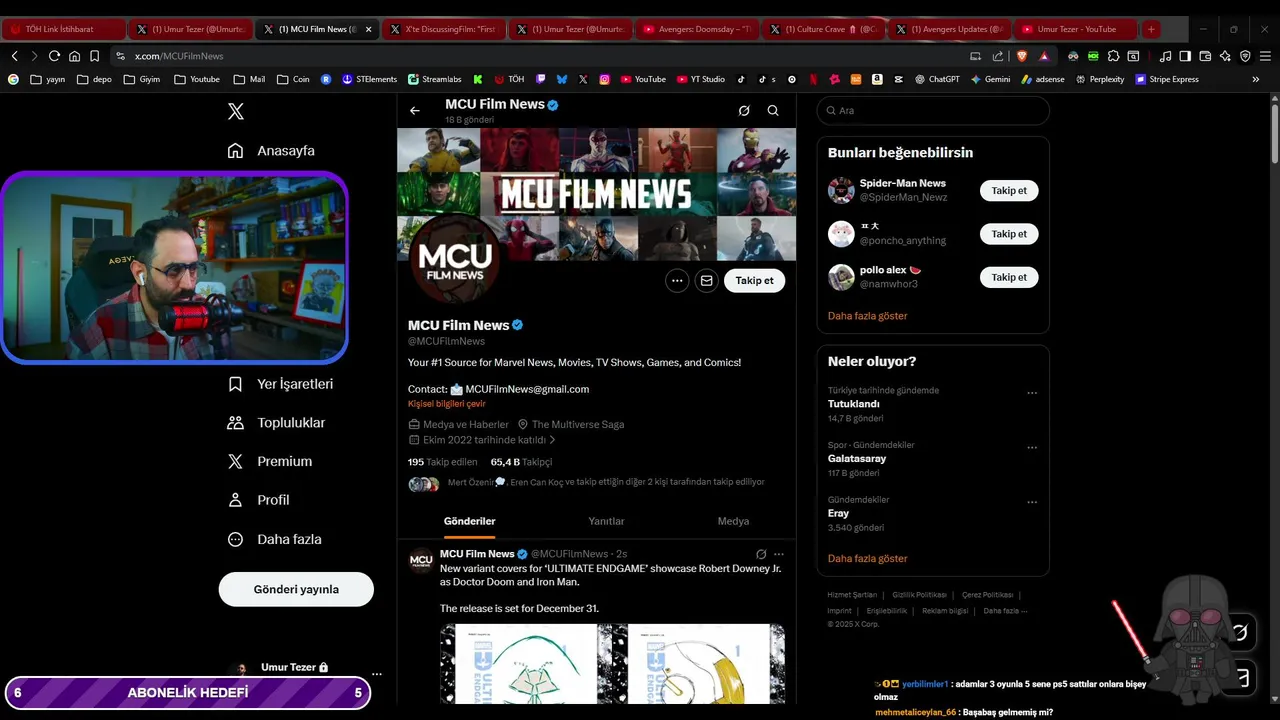1280x720 pixels.
Task: Open a new browser tab with plus
Action: pos(1151,29)
